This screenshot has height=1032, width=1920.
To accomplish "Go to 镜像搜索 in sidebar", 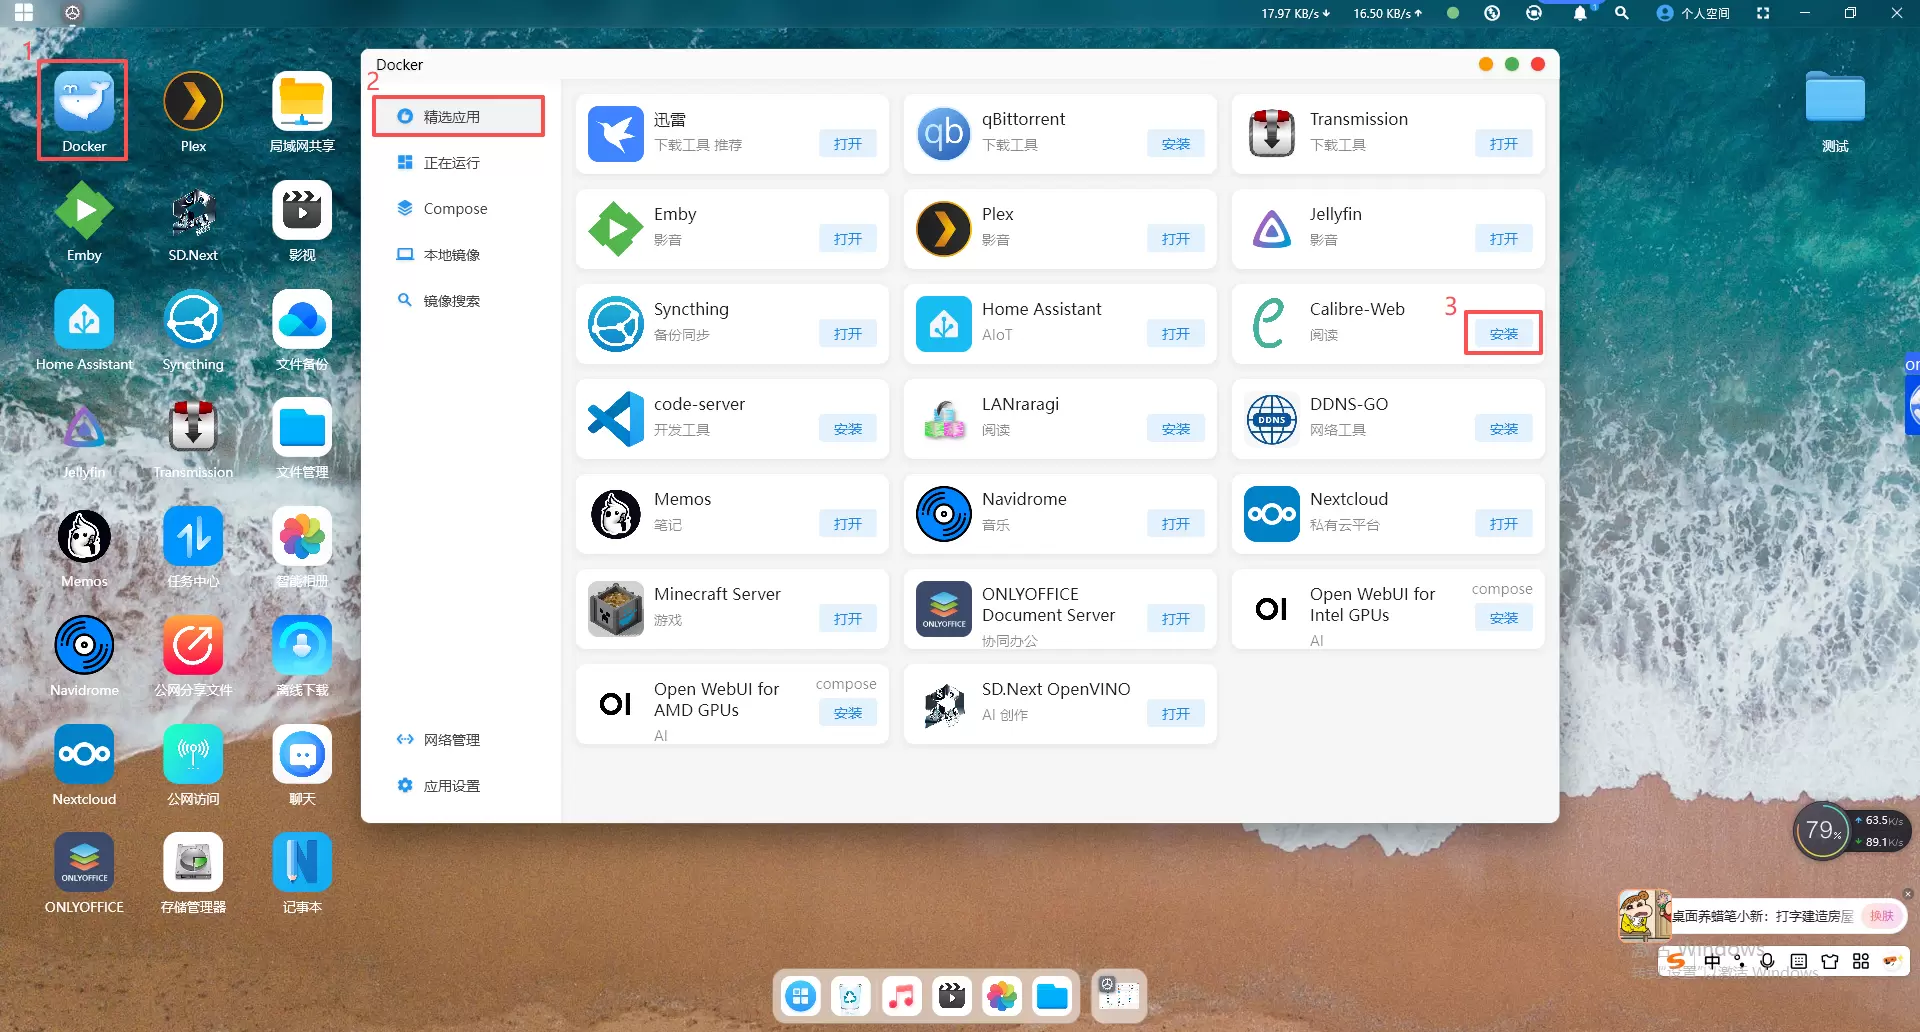I will pyautogui.click(x=451, y=301).
